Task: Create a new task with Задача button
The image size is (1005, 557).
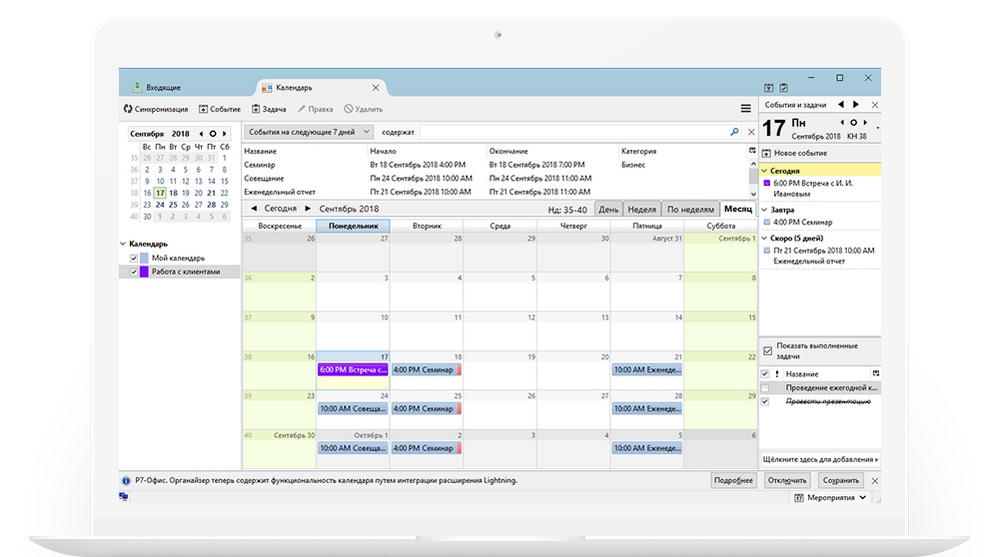Action: tap(269, 109)
